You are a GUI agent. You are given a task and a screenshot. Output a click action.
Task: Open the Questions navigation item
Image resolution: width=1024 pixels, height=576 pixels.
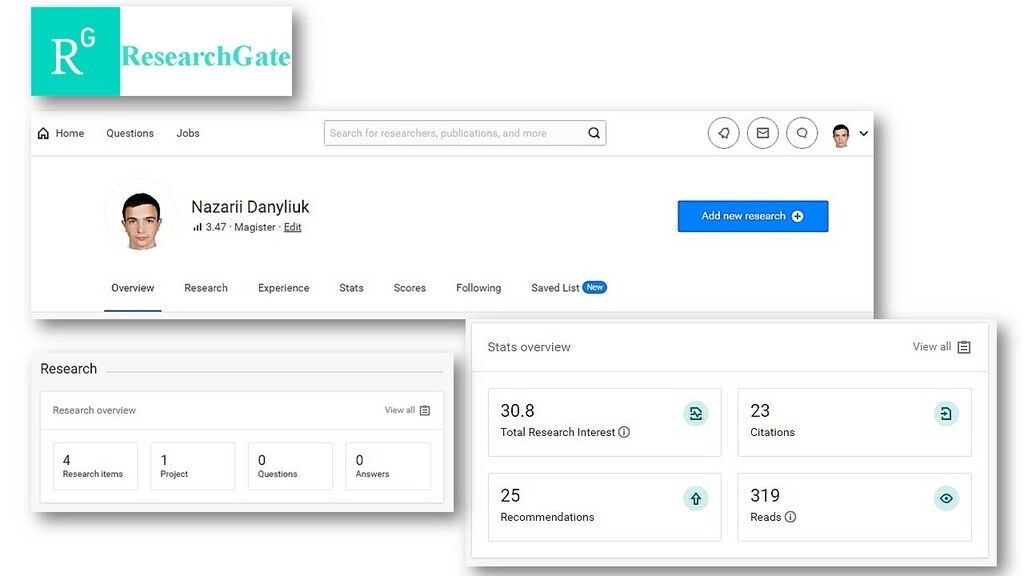(x=130, y=133)
